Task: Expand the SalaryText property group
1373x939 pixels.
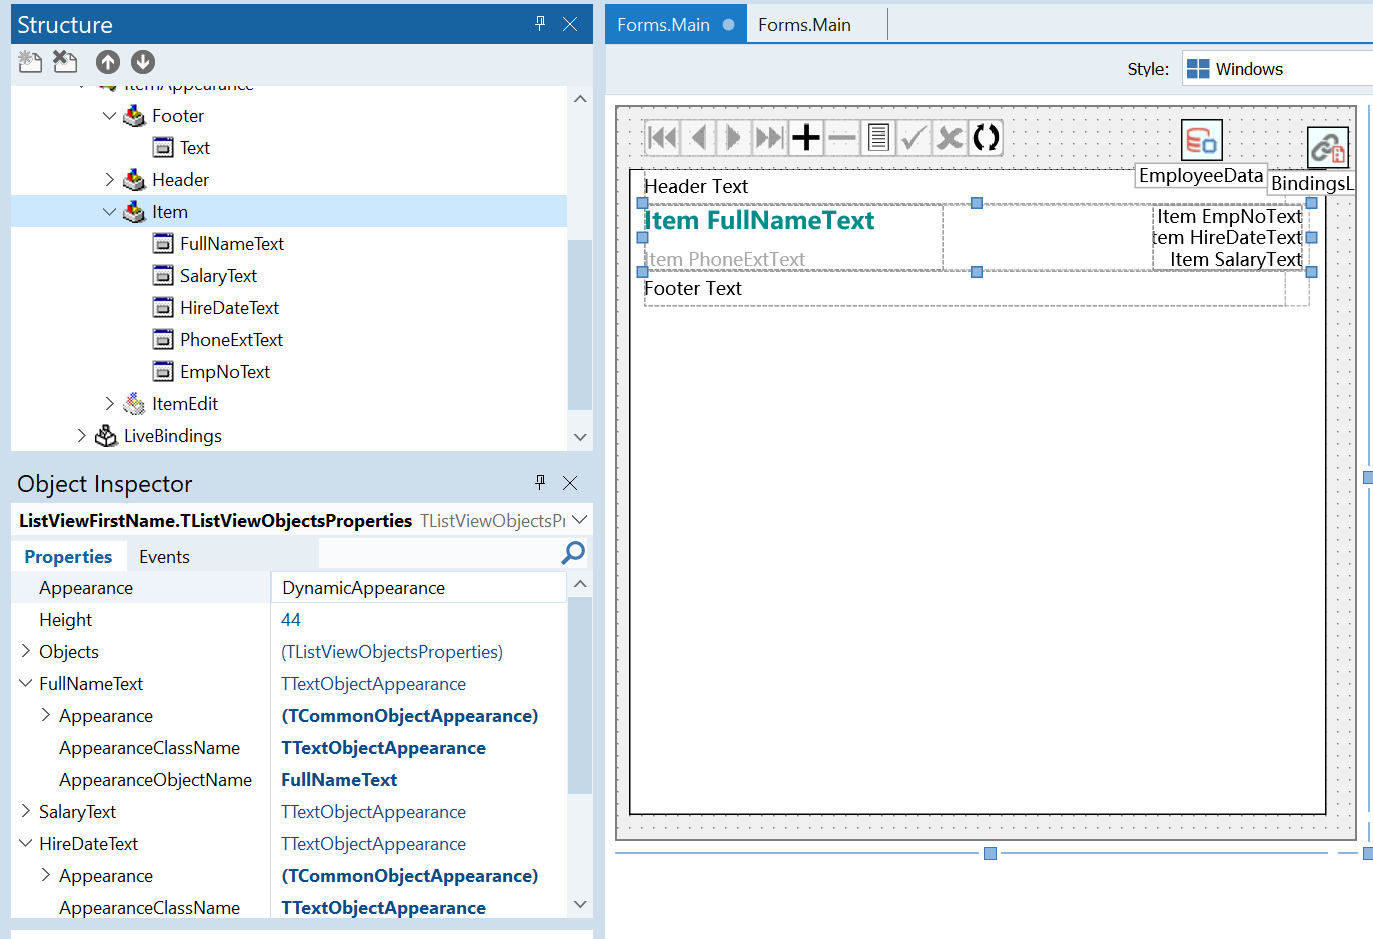Action: click(x=26, y=812)
